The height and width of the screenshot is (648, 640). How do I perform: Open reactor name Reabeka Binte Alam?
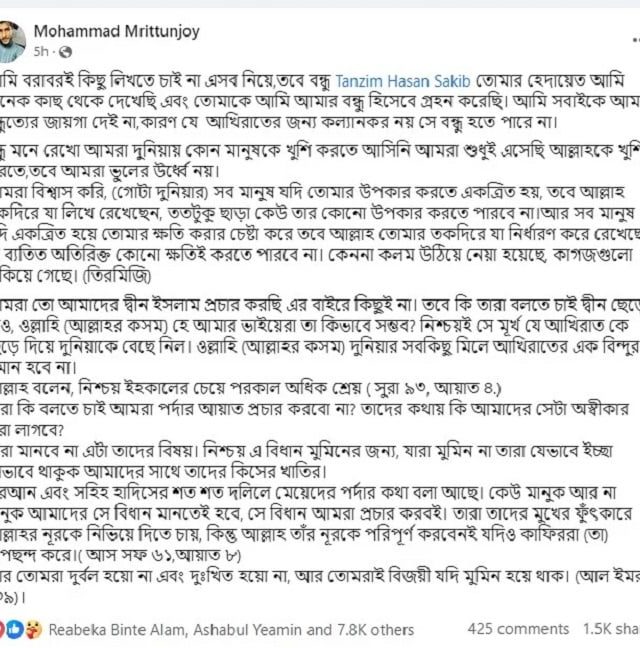[117, 630]
